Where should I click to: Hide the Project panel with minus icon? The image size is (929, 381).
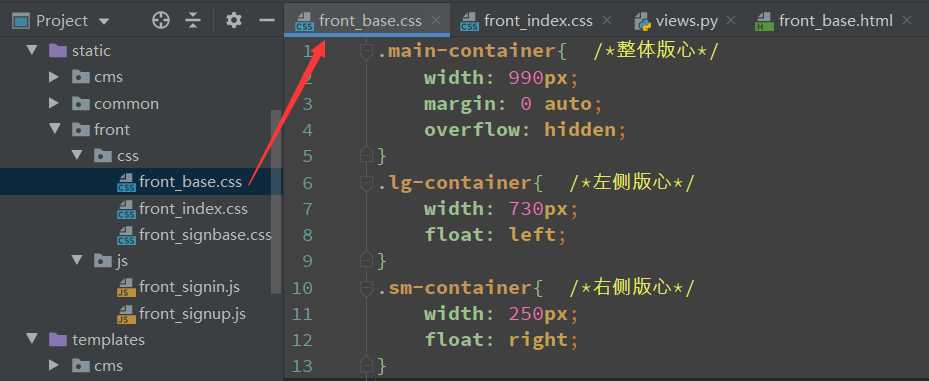point(267,21)
